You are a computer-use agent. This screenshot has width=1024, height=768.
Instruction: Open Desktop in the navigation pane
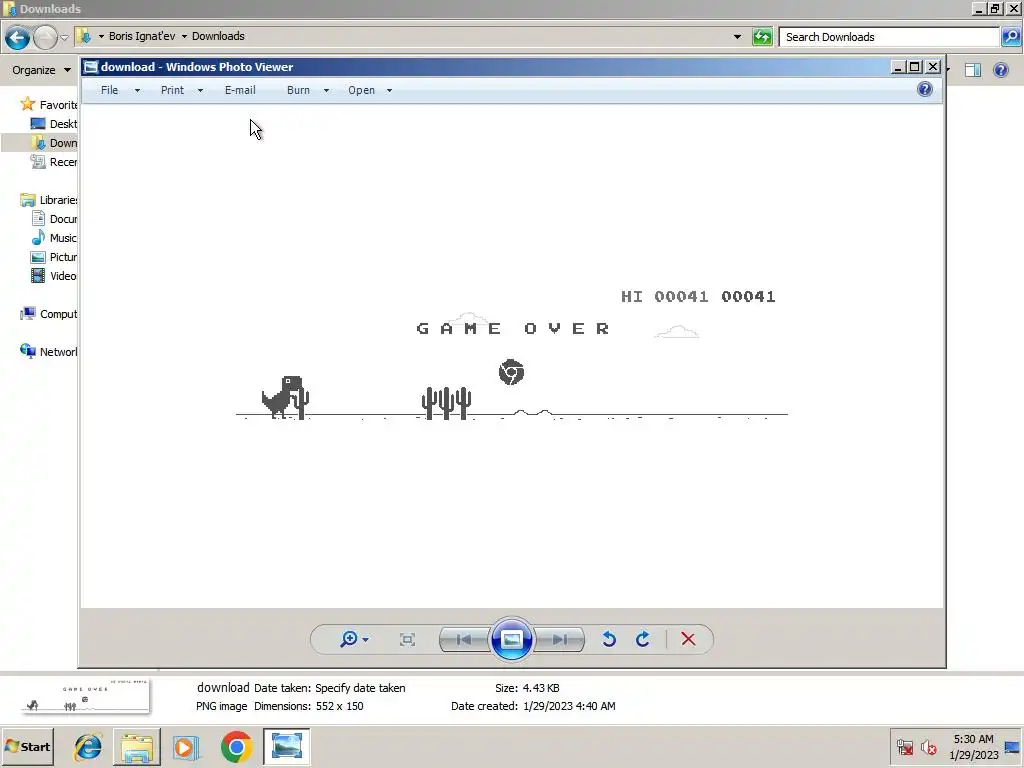[54, 123]
